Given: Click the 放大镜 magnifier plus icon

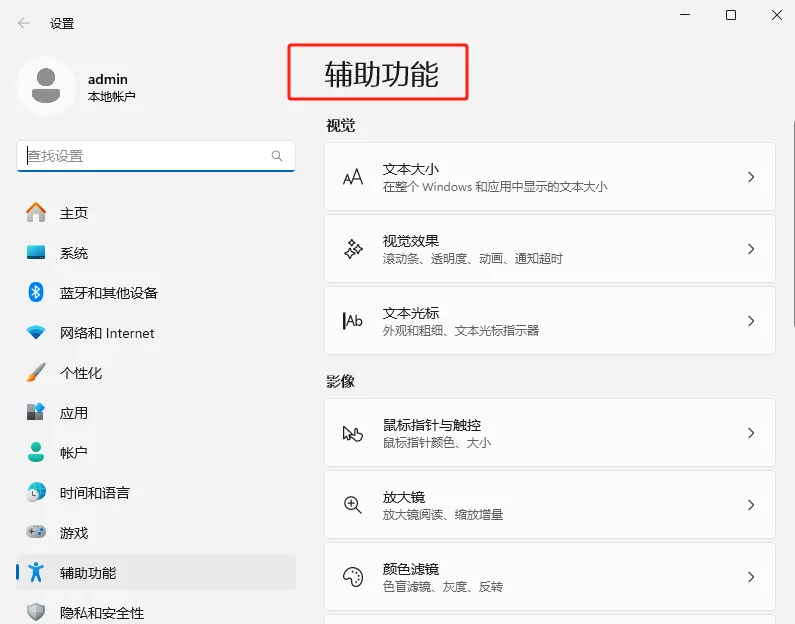Looking at the screenshot, I should [353, 505].
